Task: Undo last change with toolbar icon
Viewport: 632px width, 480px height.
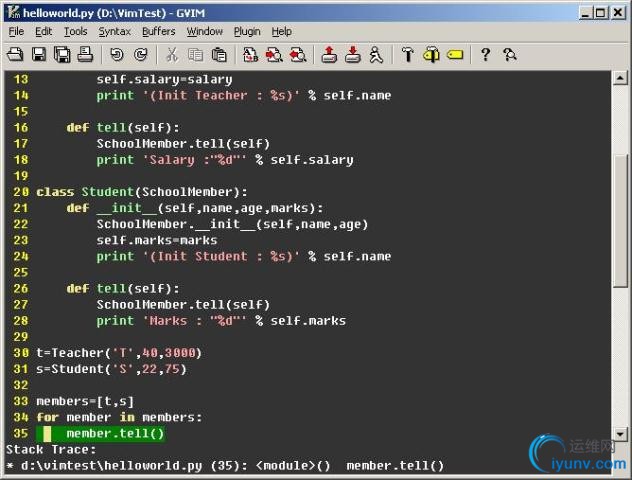Action: (x=117, y=55)
